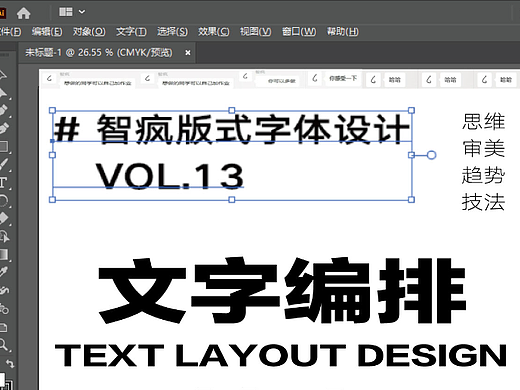Select the Eraser tool
The width and height of the screenshot is (520, 390).
[4, 218]
